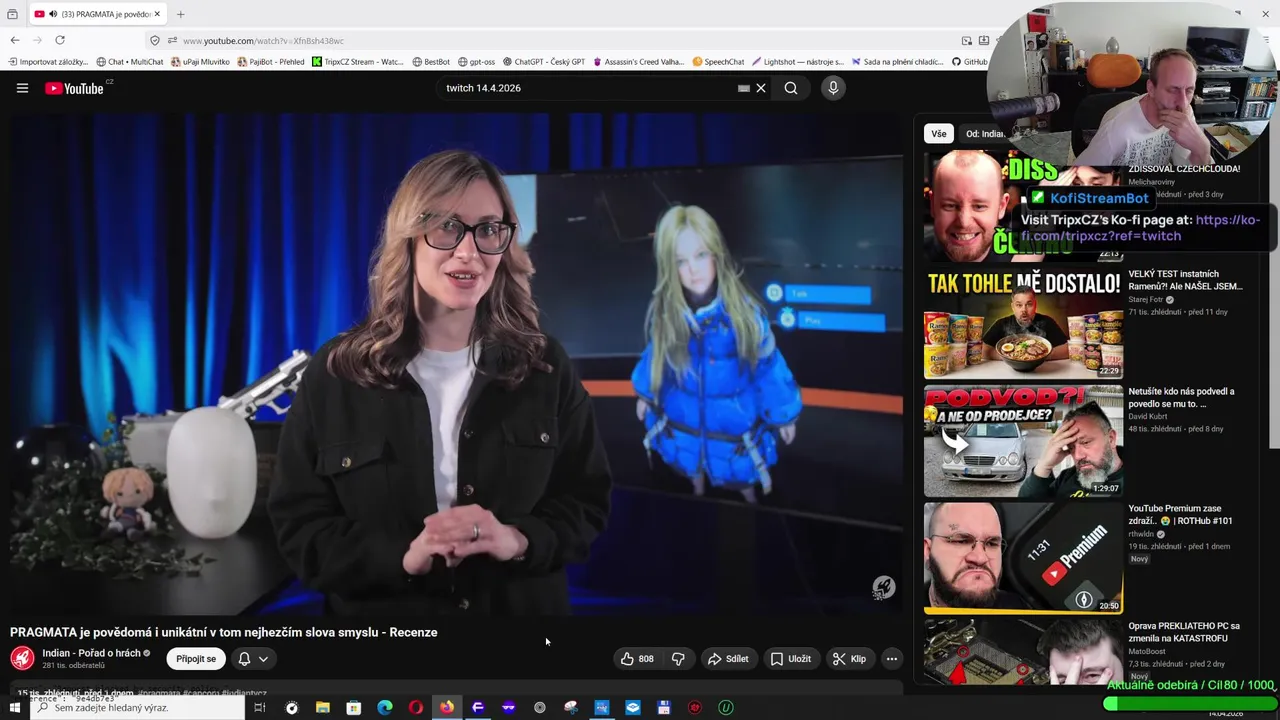This screenshot has height=720, width=1280.
Task: Open Opera browser from the taskbar
Action: point(415,708)
